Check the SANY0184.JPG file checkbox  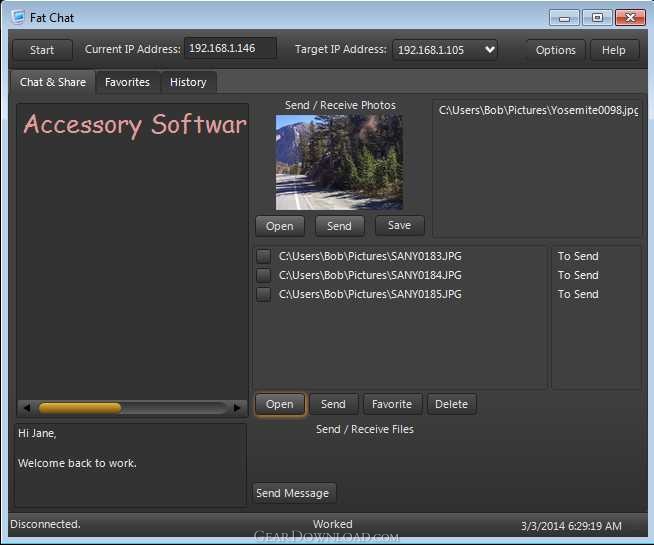(x=263, y=275)
